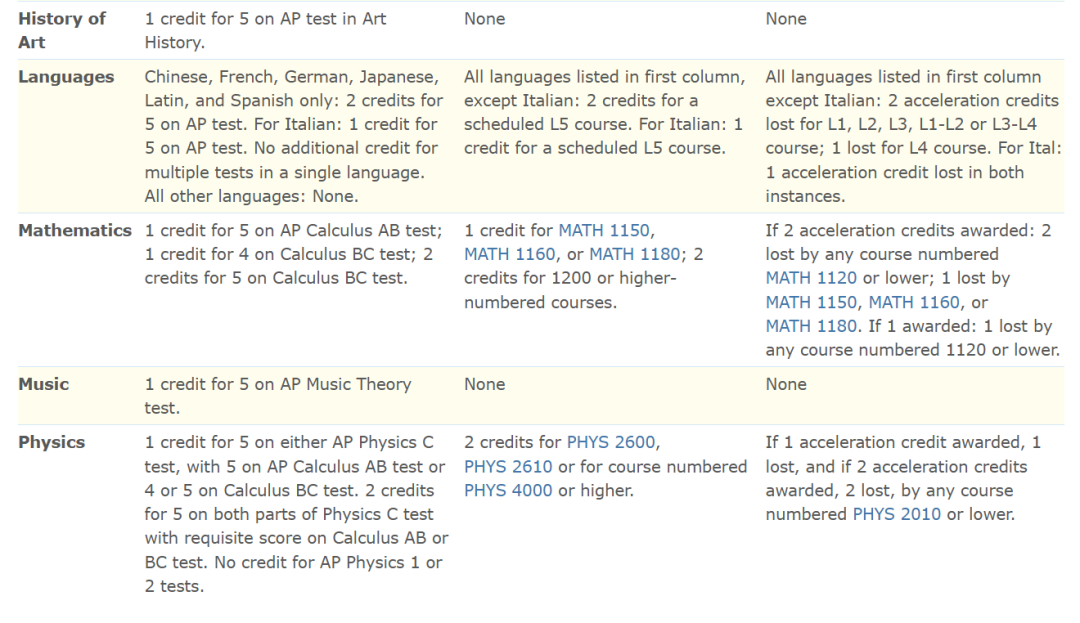
Task: Click the AP Art History credit text
Action: (x=265, y=30)
